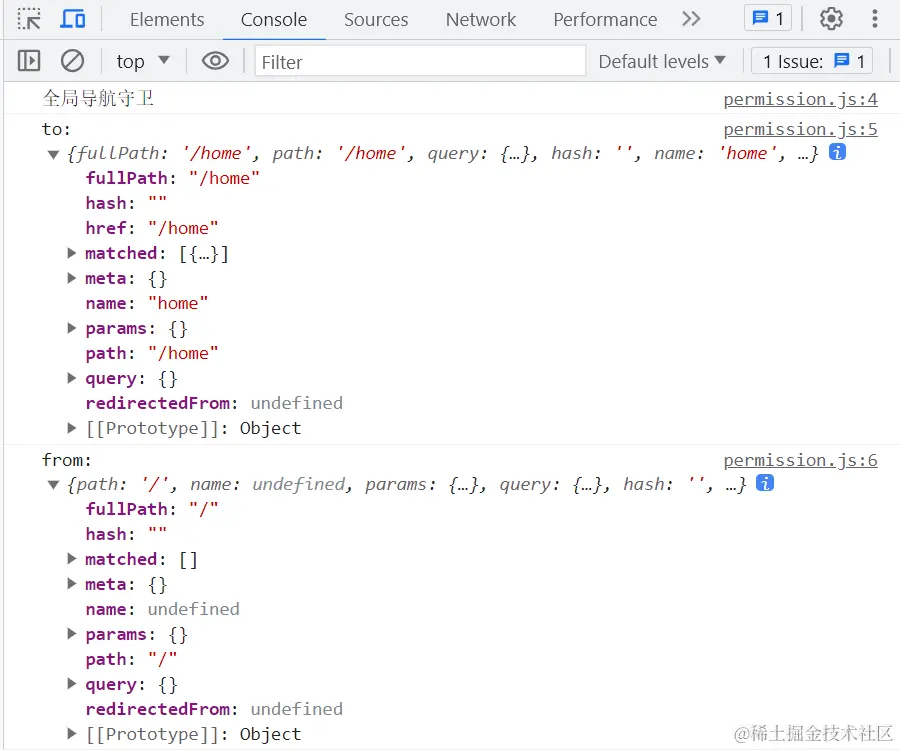This screenshot has width=900, height=750.
Task: Open the messages badge showing 1
Action: tap(768, 18)
